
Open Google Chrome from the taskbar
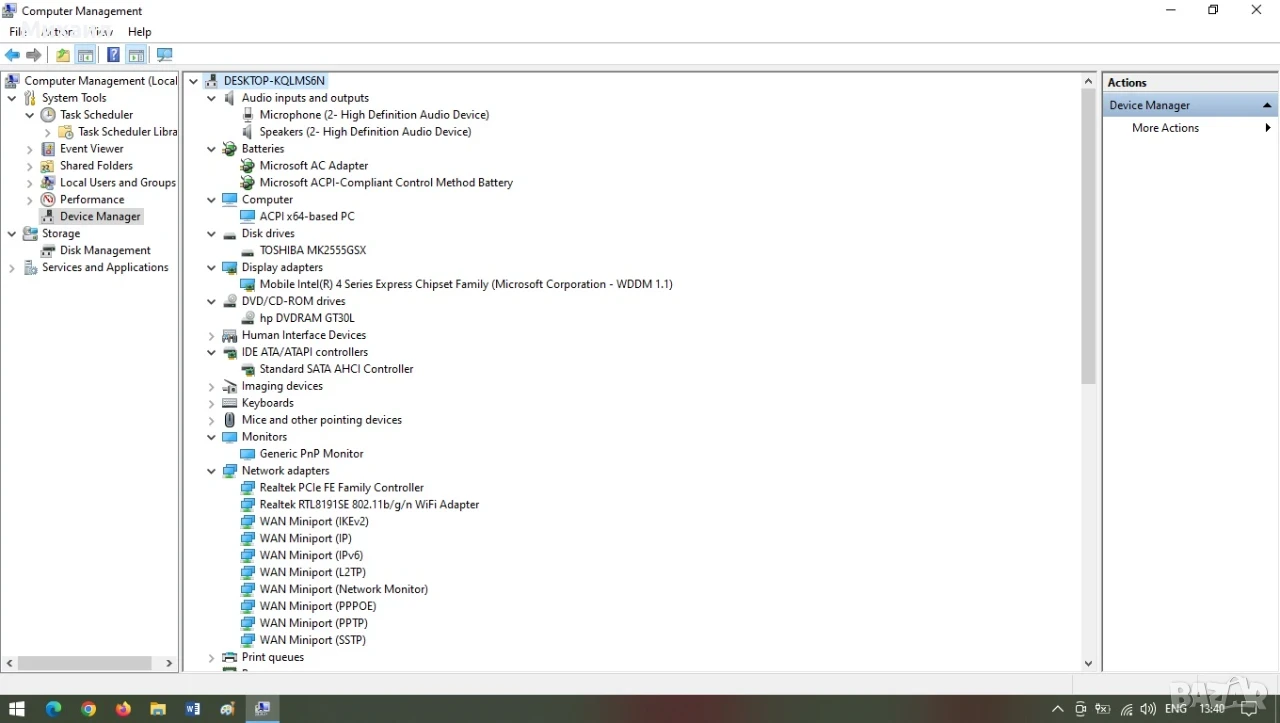coord(88,709)
